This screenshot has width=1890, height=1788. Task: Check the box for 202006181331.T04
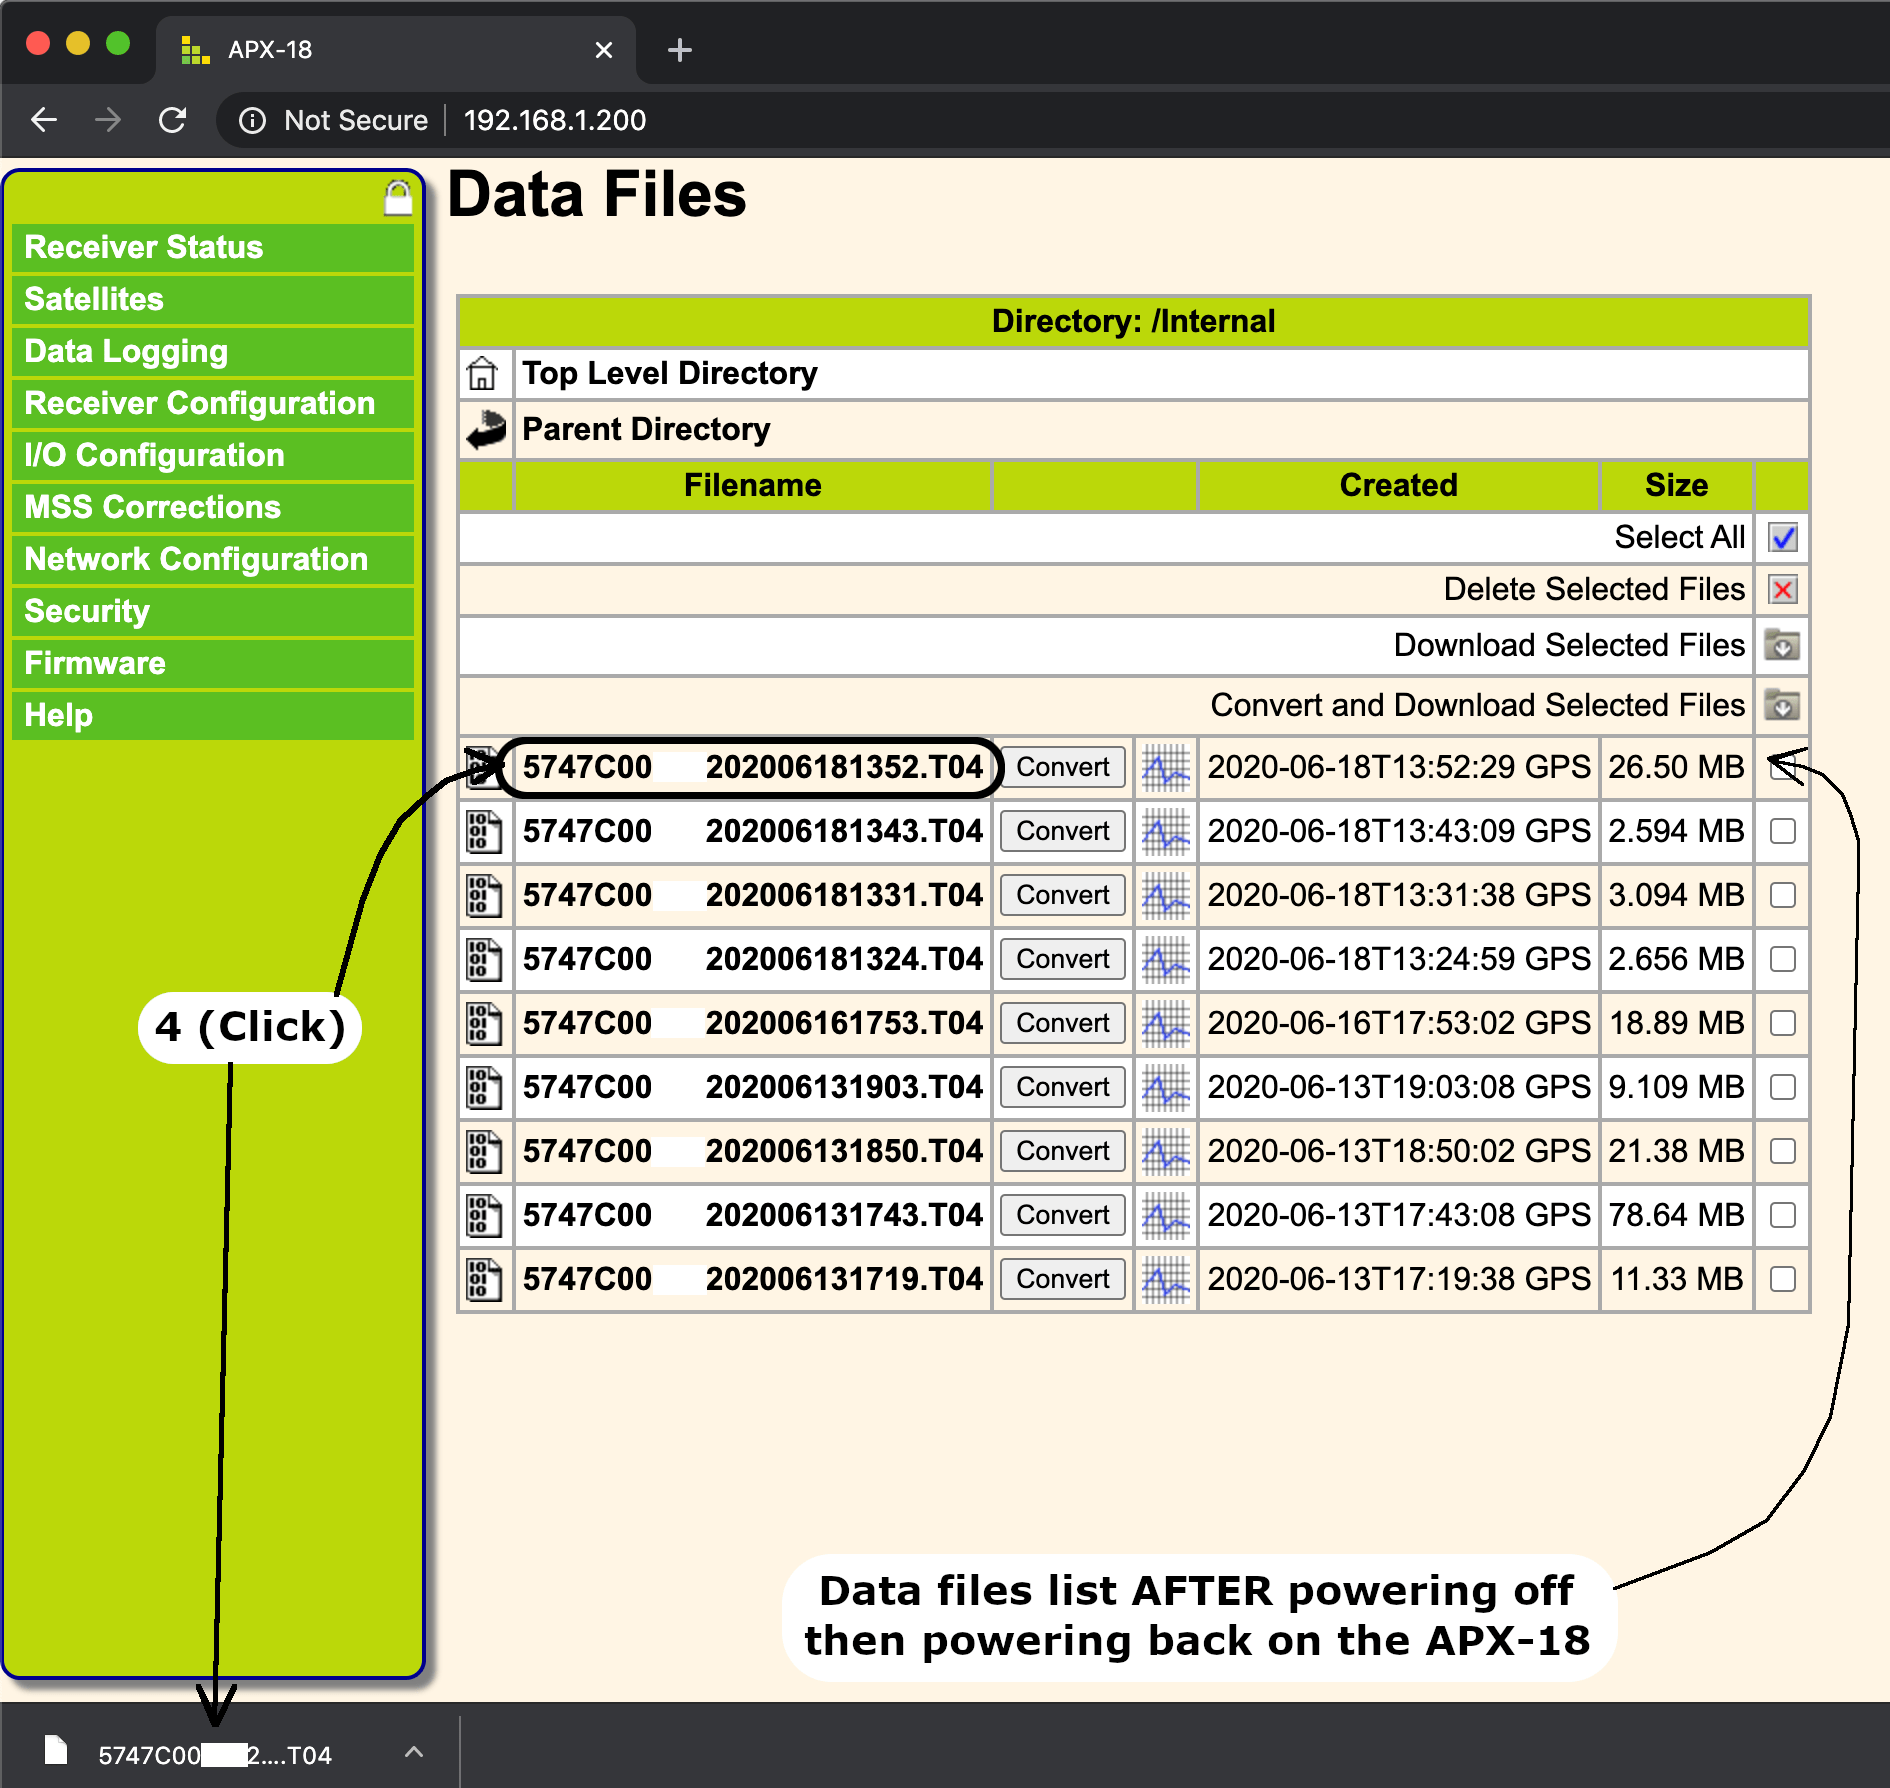pyautogui.click(x=1783, y=896)
